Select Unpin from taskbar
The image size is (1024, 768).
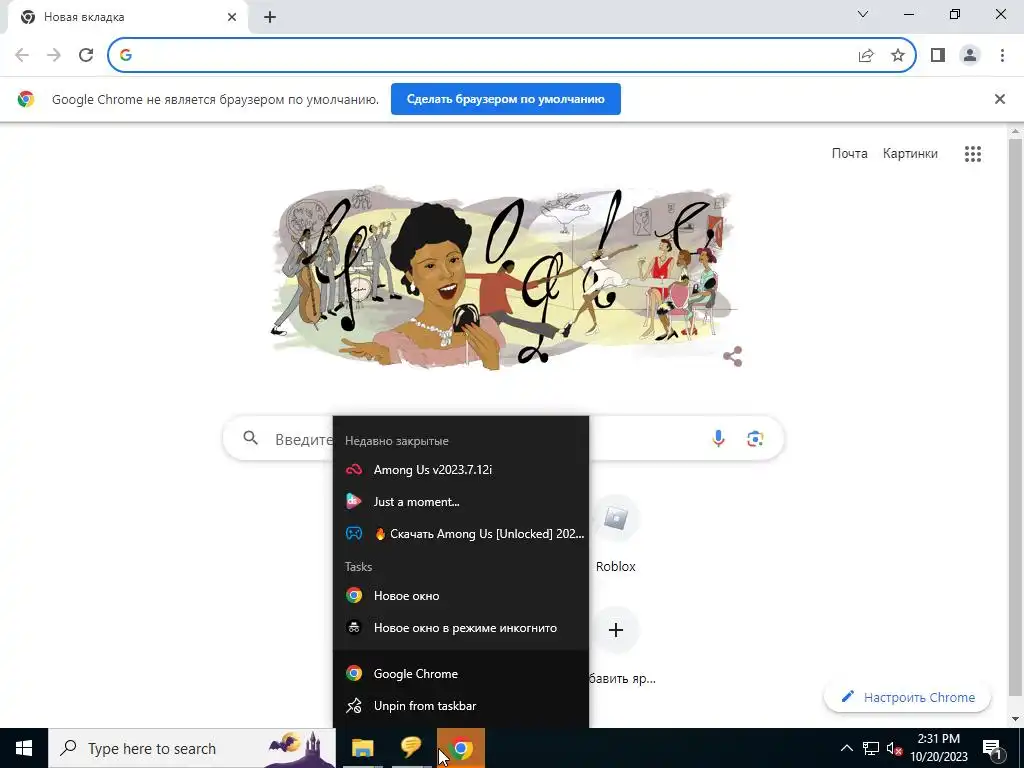(x=461, y=705)
